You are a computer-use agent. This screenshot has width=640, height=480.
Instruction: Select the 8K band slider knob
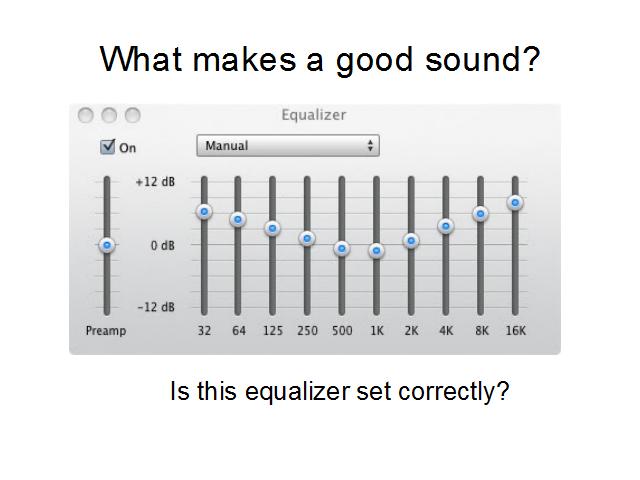[x=480, y=213]
